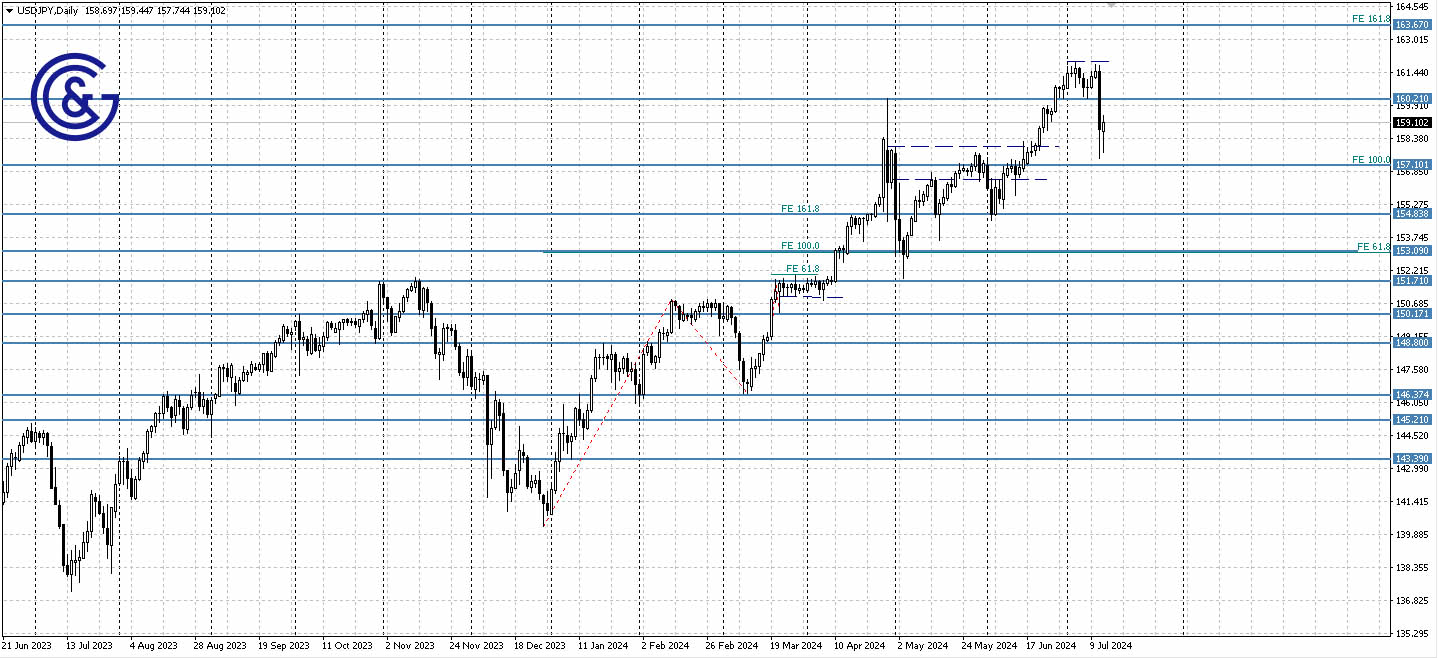Click the 157.101 price tag on the axis

(1413, 163)
